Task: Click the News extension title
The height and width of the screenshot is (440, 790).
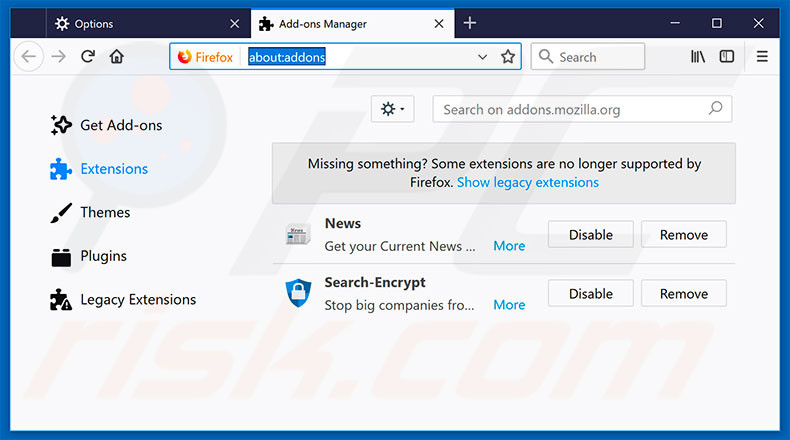Action: point(343,223)
